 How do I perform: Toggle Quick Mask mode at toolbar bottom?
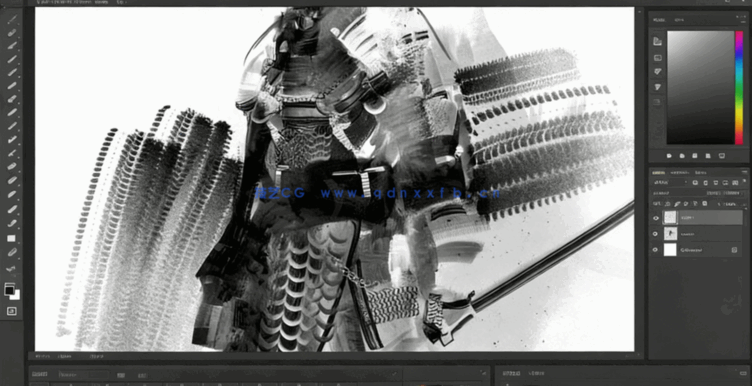11,311
